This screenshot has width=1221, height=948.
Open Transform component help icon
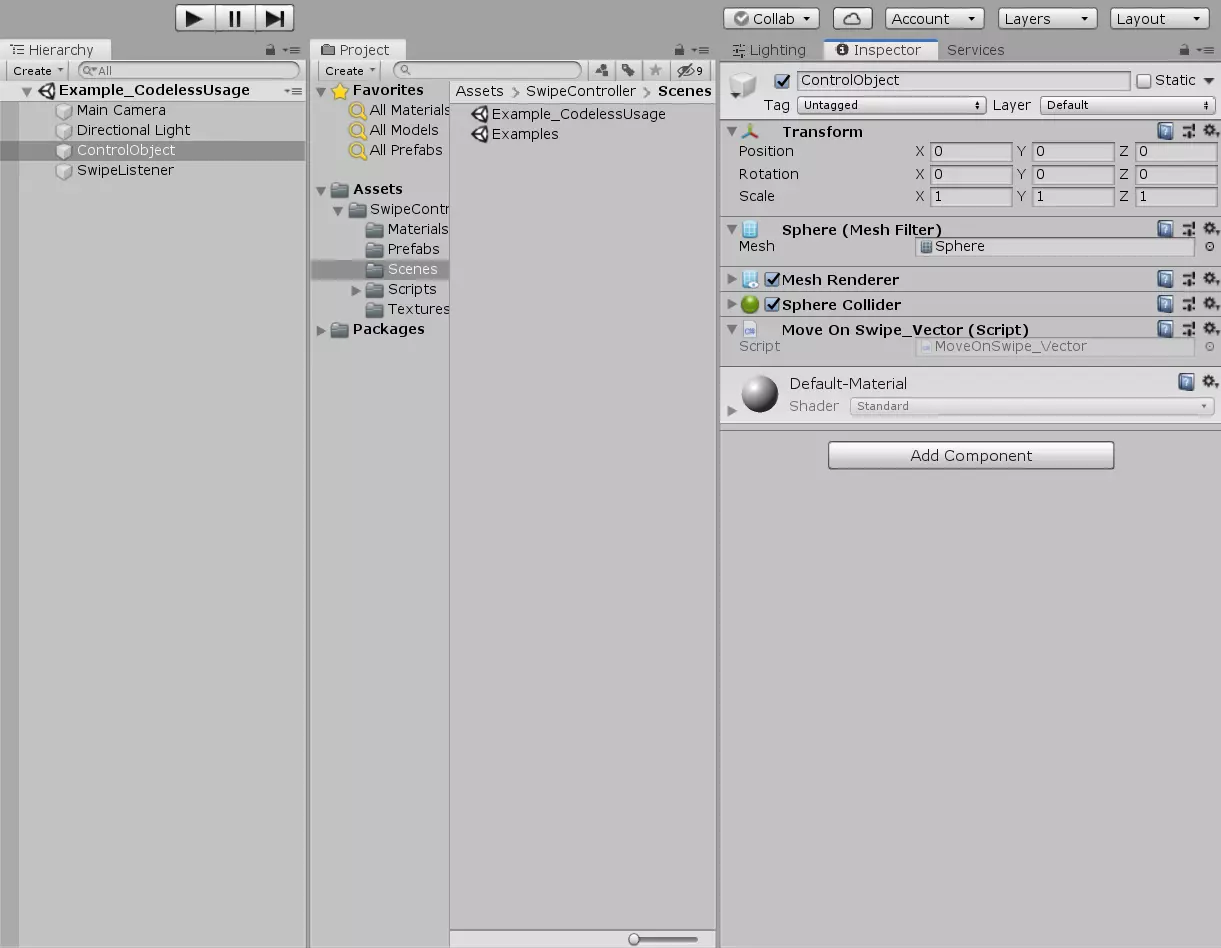click(1165, 131)
